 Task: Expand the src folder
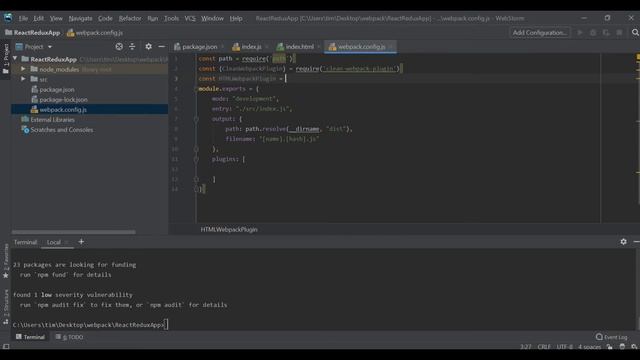pyautogui.click(x=23, y=79)
